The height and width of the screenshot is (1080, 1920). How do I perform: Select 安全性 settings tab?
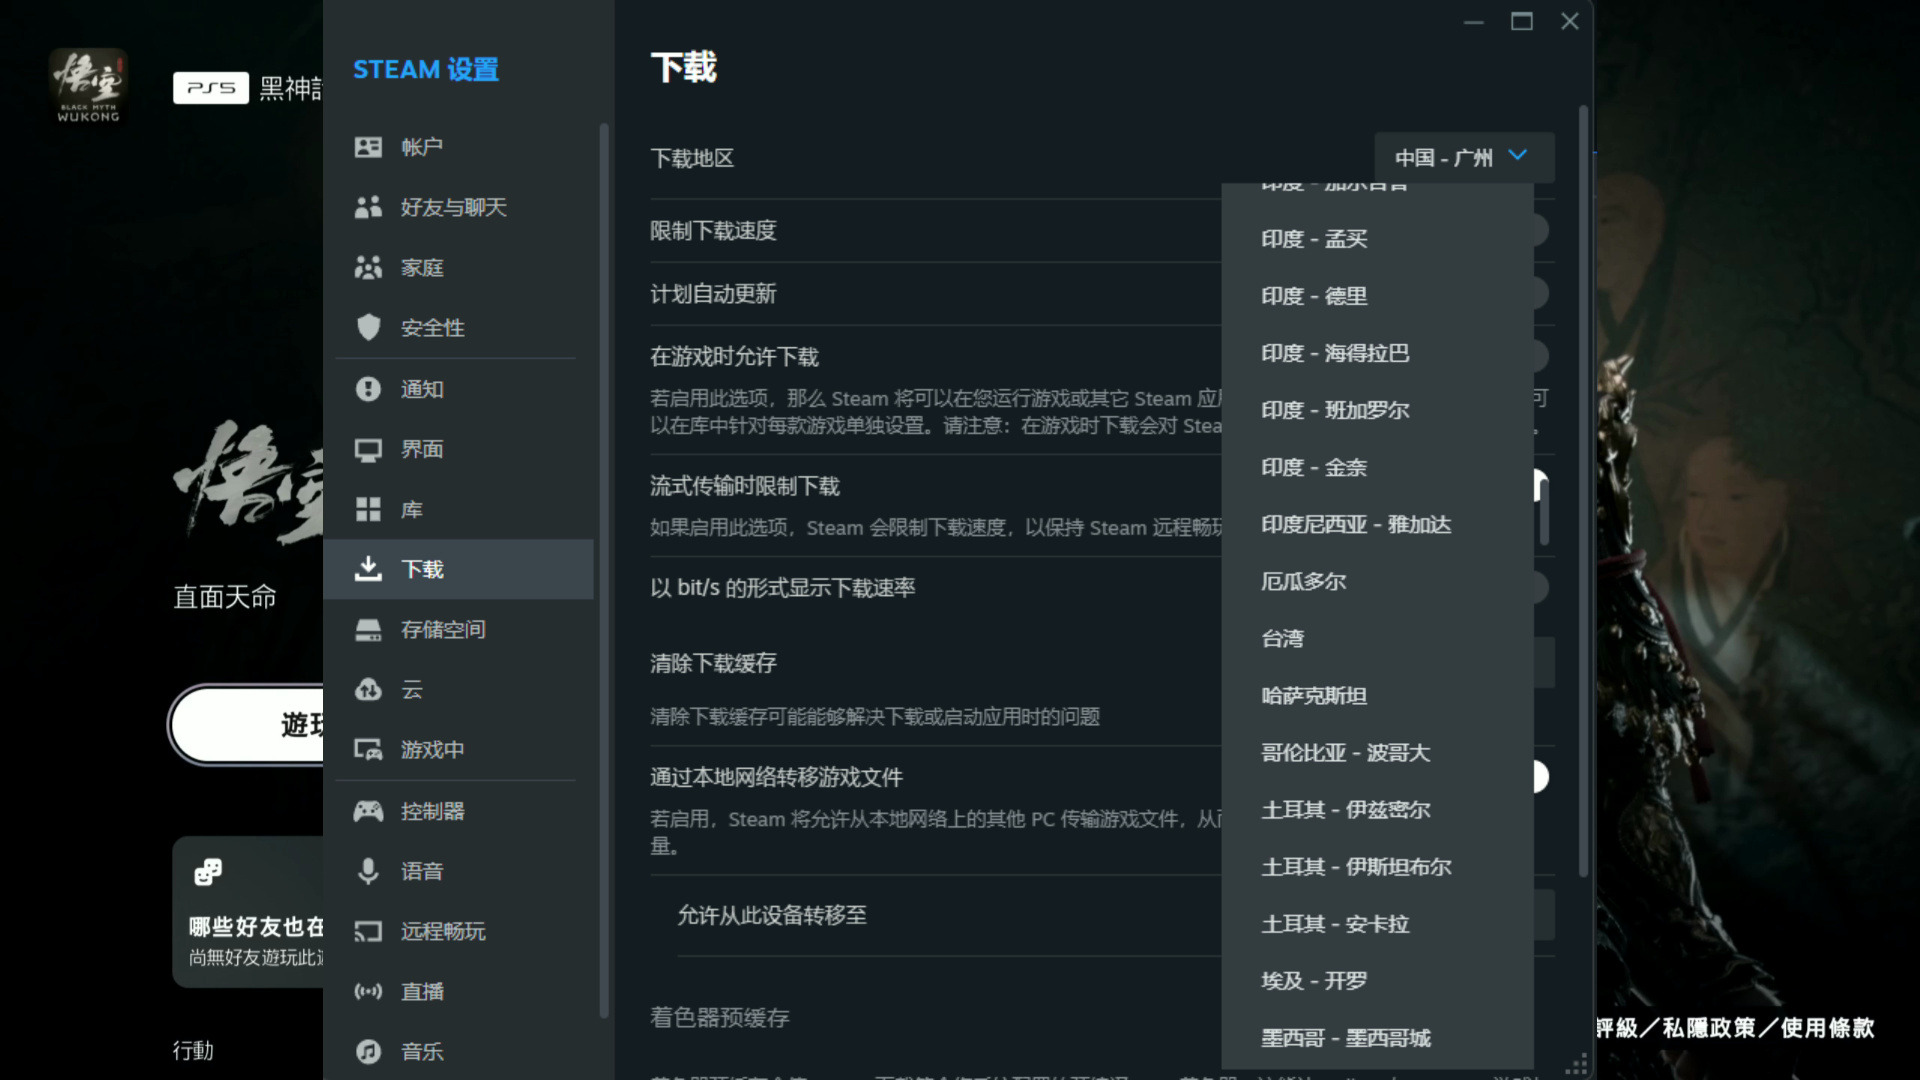click(458, 327)
